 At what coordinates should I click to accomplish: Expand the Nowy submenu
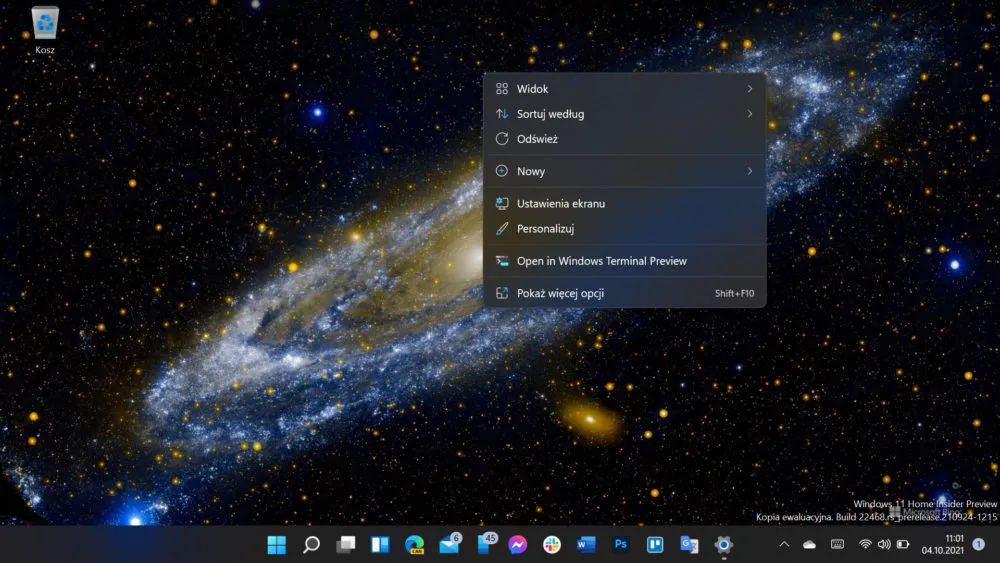pyautogui.click(x=624, y=171)
